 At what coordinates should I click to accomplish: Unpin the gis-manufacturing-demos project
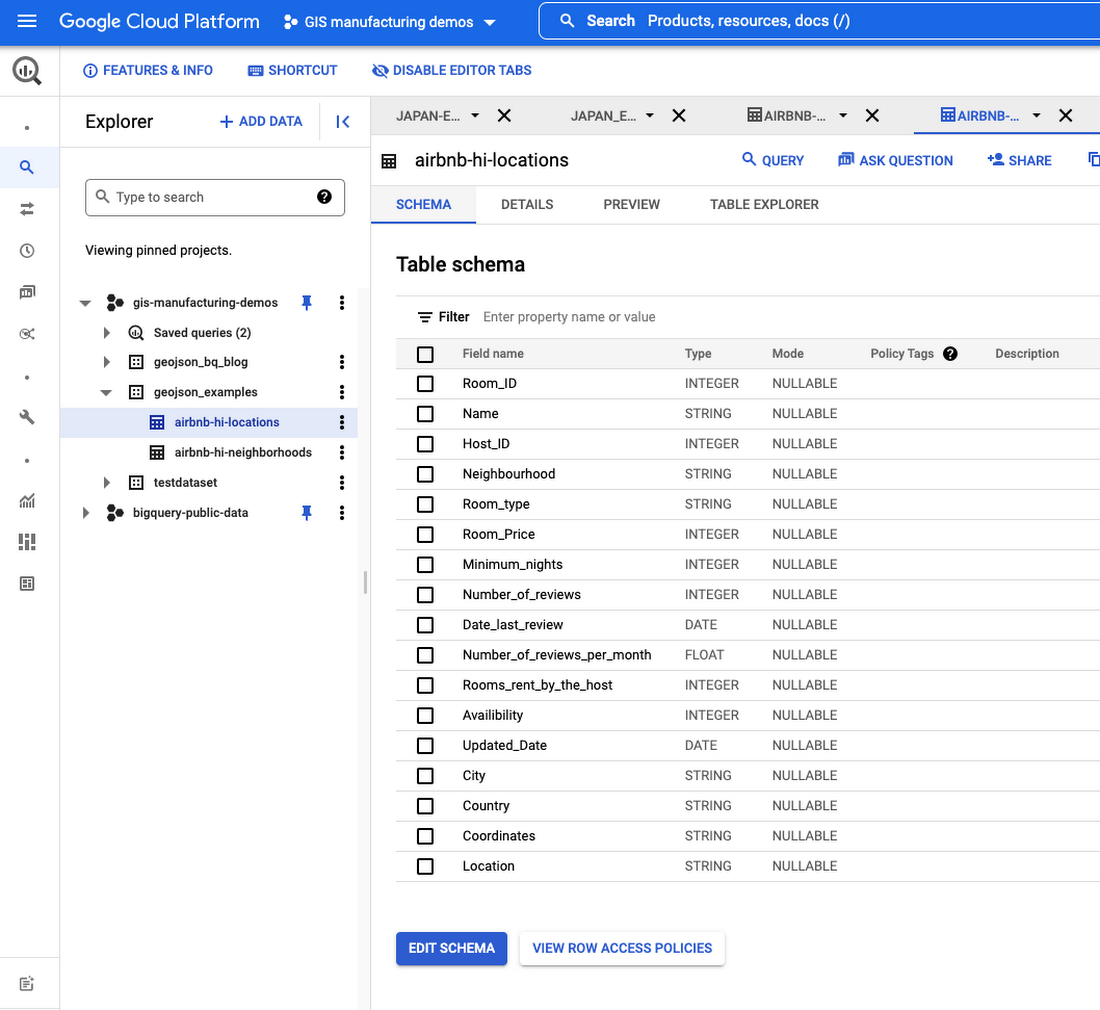point(307,302)
